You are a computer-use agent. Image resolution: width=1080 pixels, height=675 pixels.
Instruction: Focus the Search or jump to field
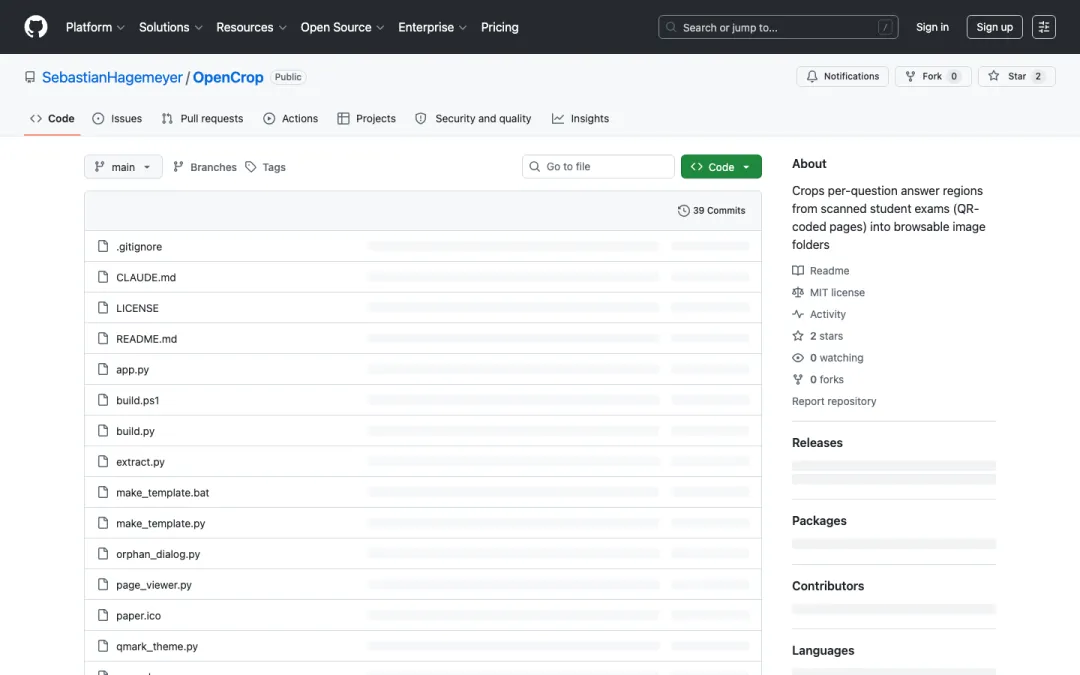coord(778,28)
